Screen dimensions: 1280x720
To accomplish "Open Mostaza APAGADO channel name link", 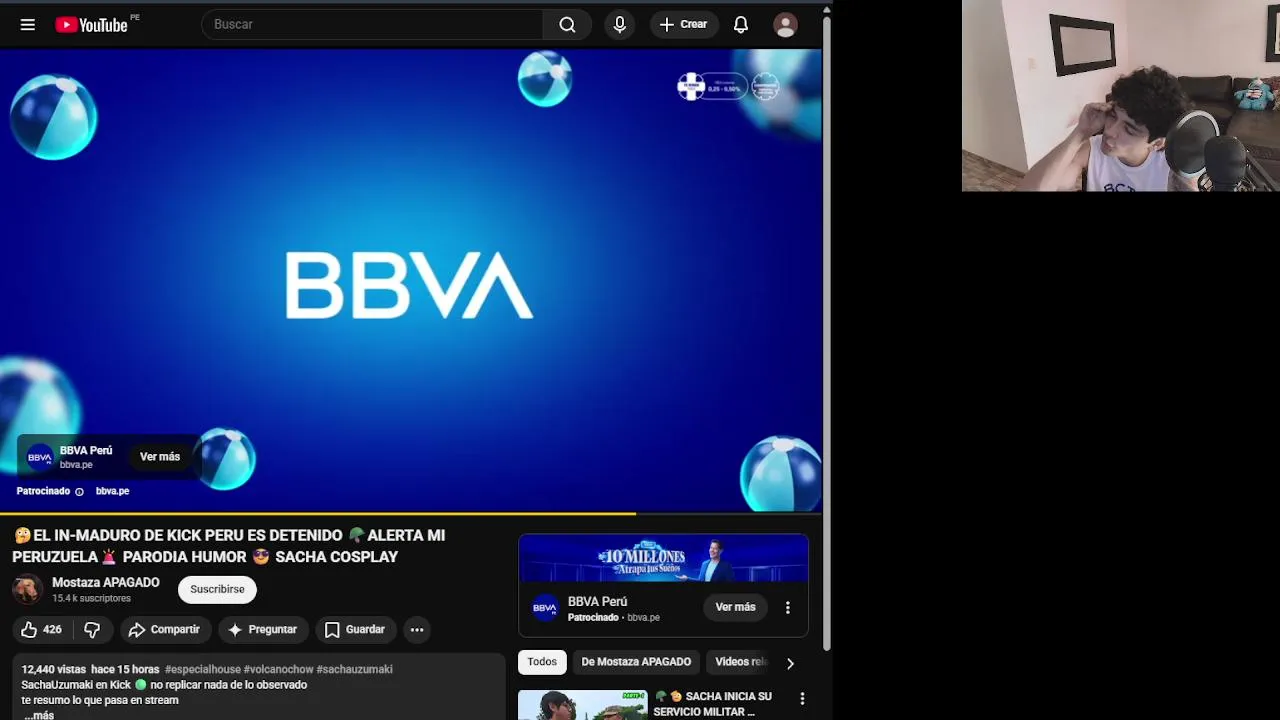I will tap(106, 583).
